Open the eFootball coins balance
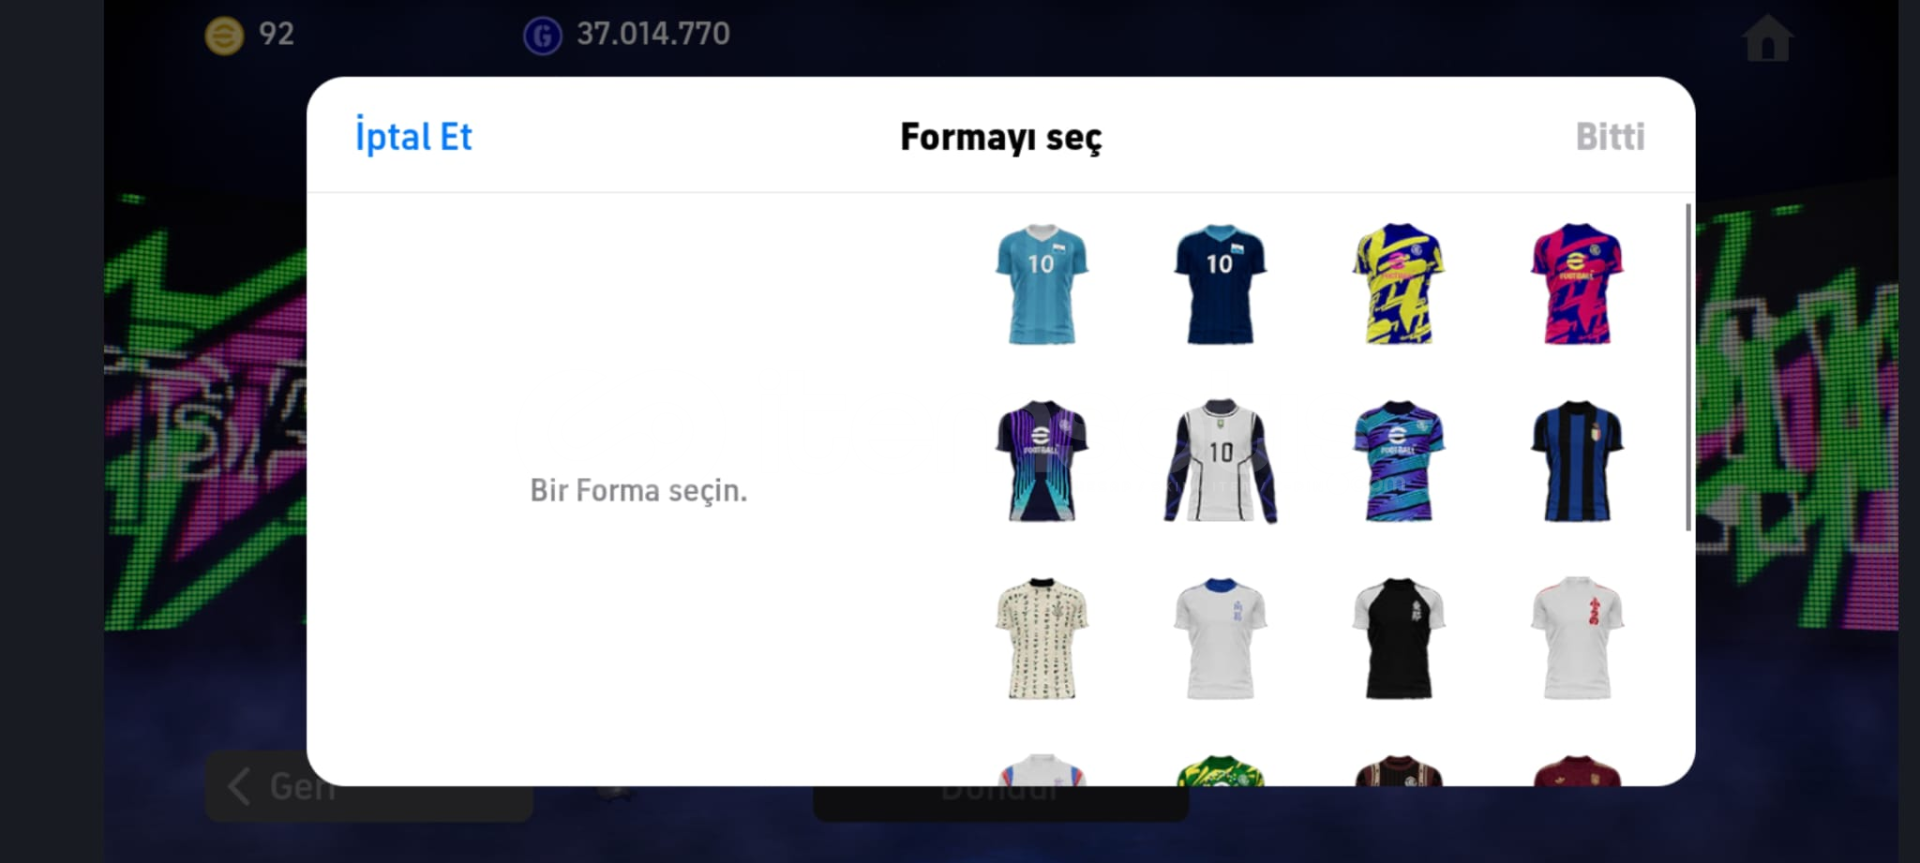Screen dimensions: 1920x863 coord(250,35)
